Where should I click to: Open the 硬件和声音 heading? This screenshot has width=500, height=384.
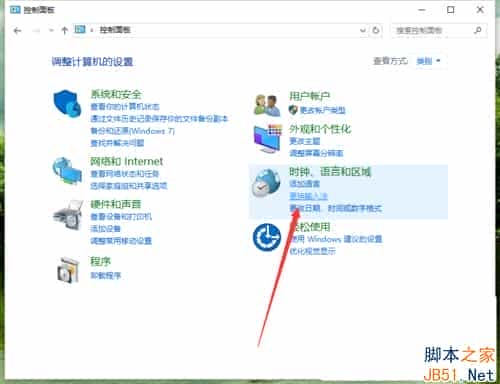click(x=116, y=204)
